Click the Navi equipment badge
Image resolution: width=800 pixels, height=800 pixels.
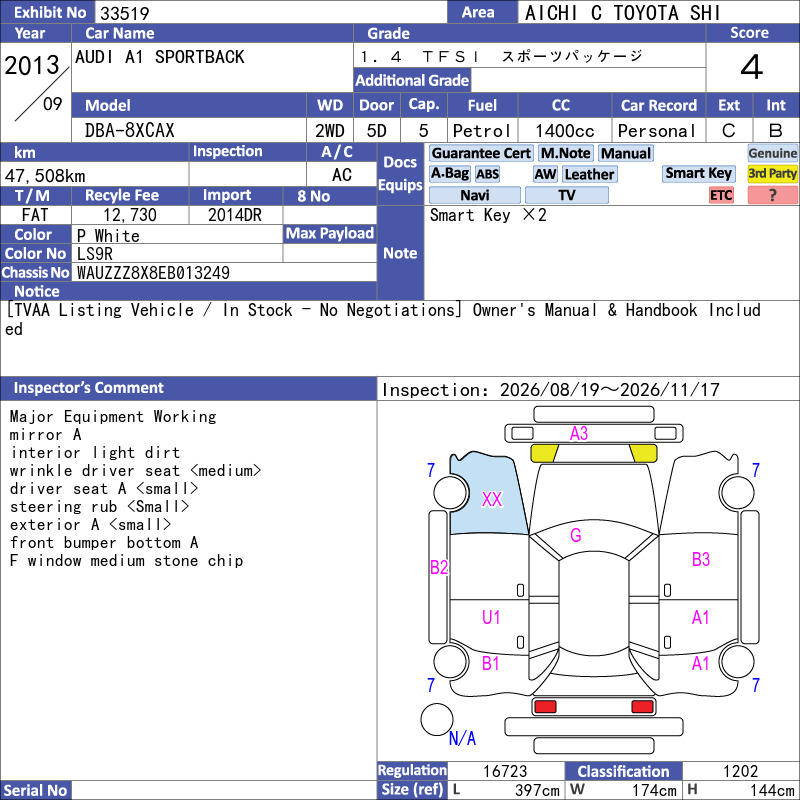point(474,195)
